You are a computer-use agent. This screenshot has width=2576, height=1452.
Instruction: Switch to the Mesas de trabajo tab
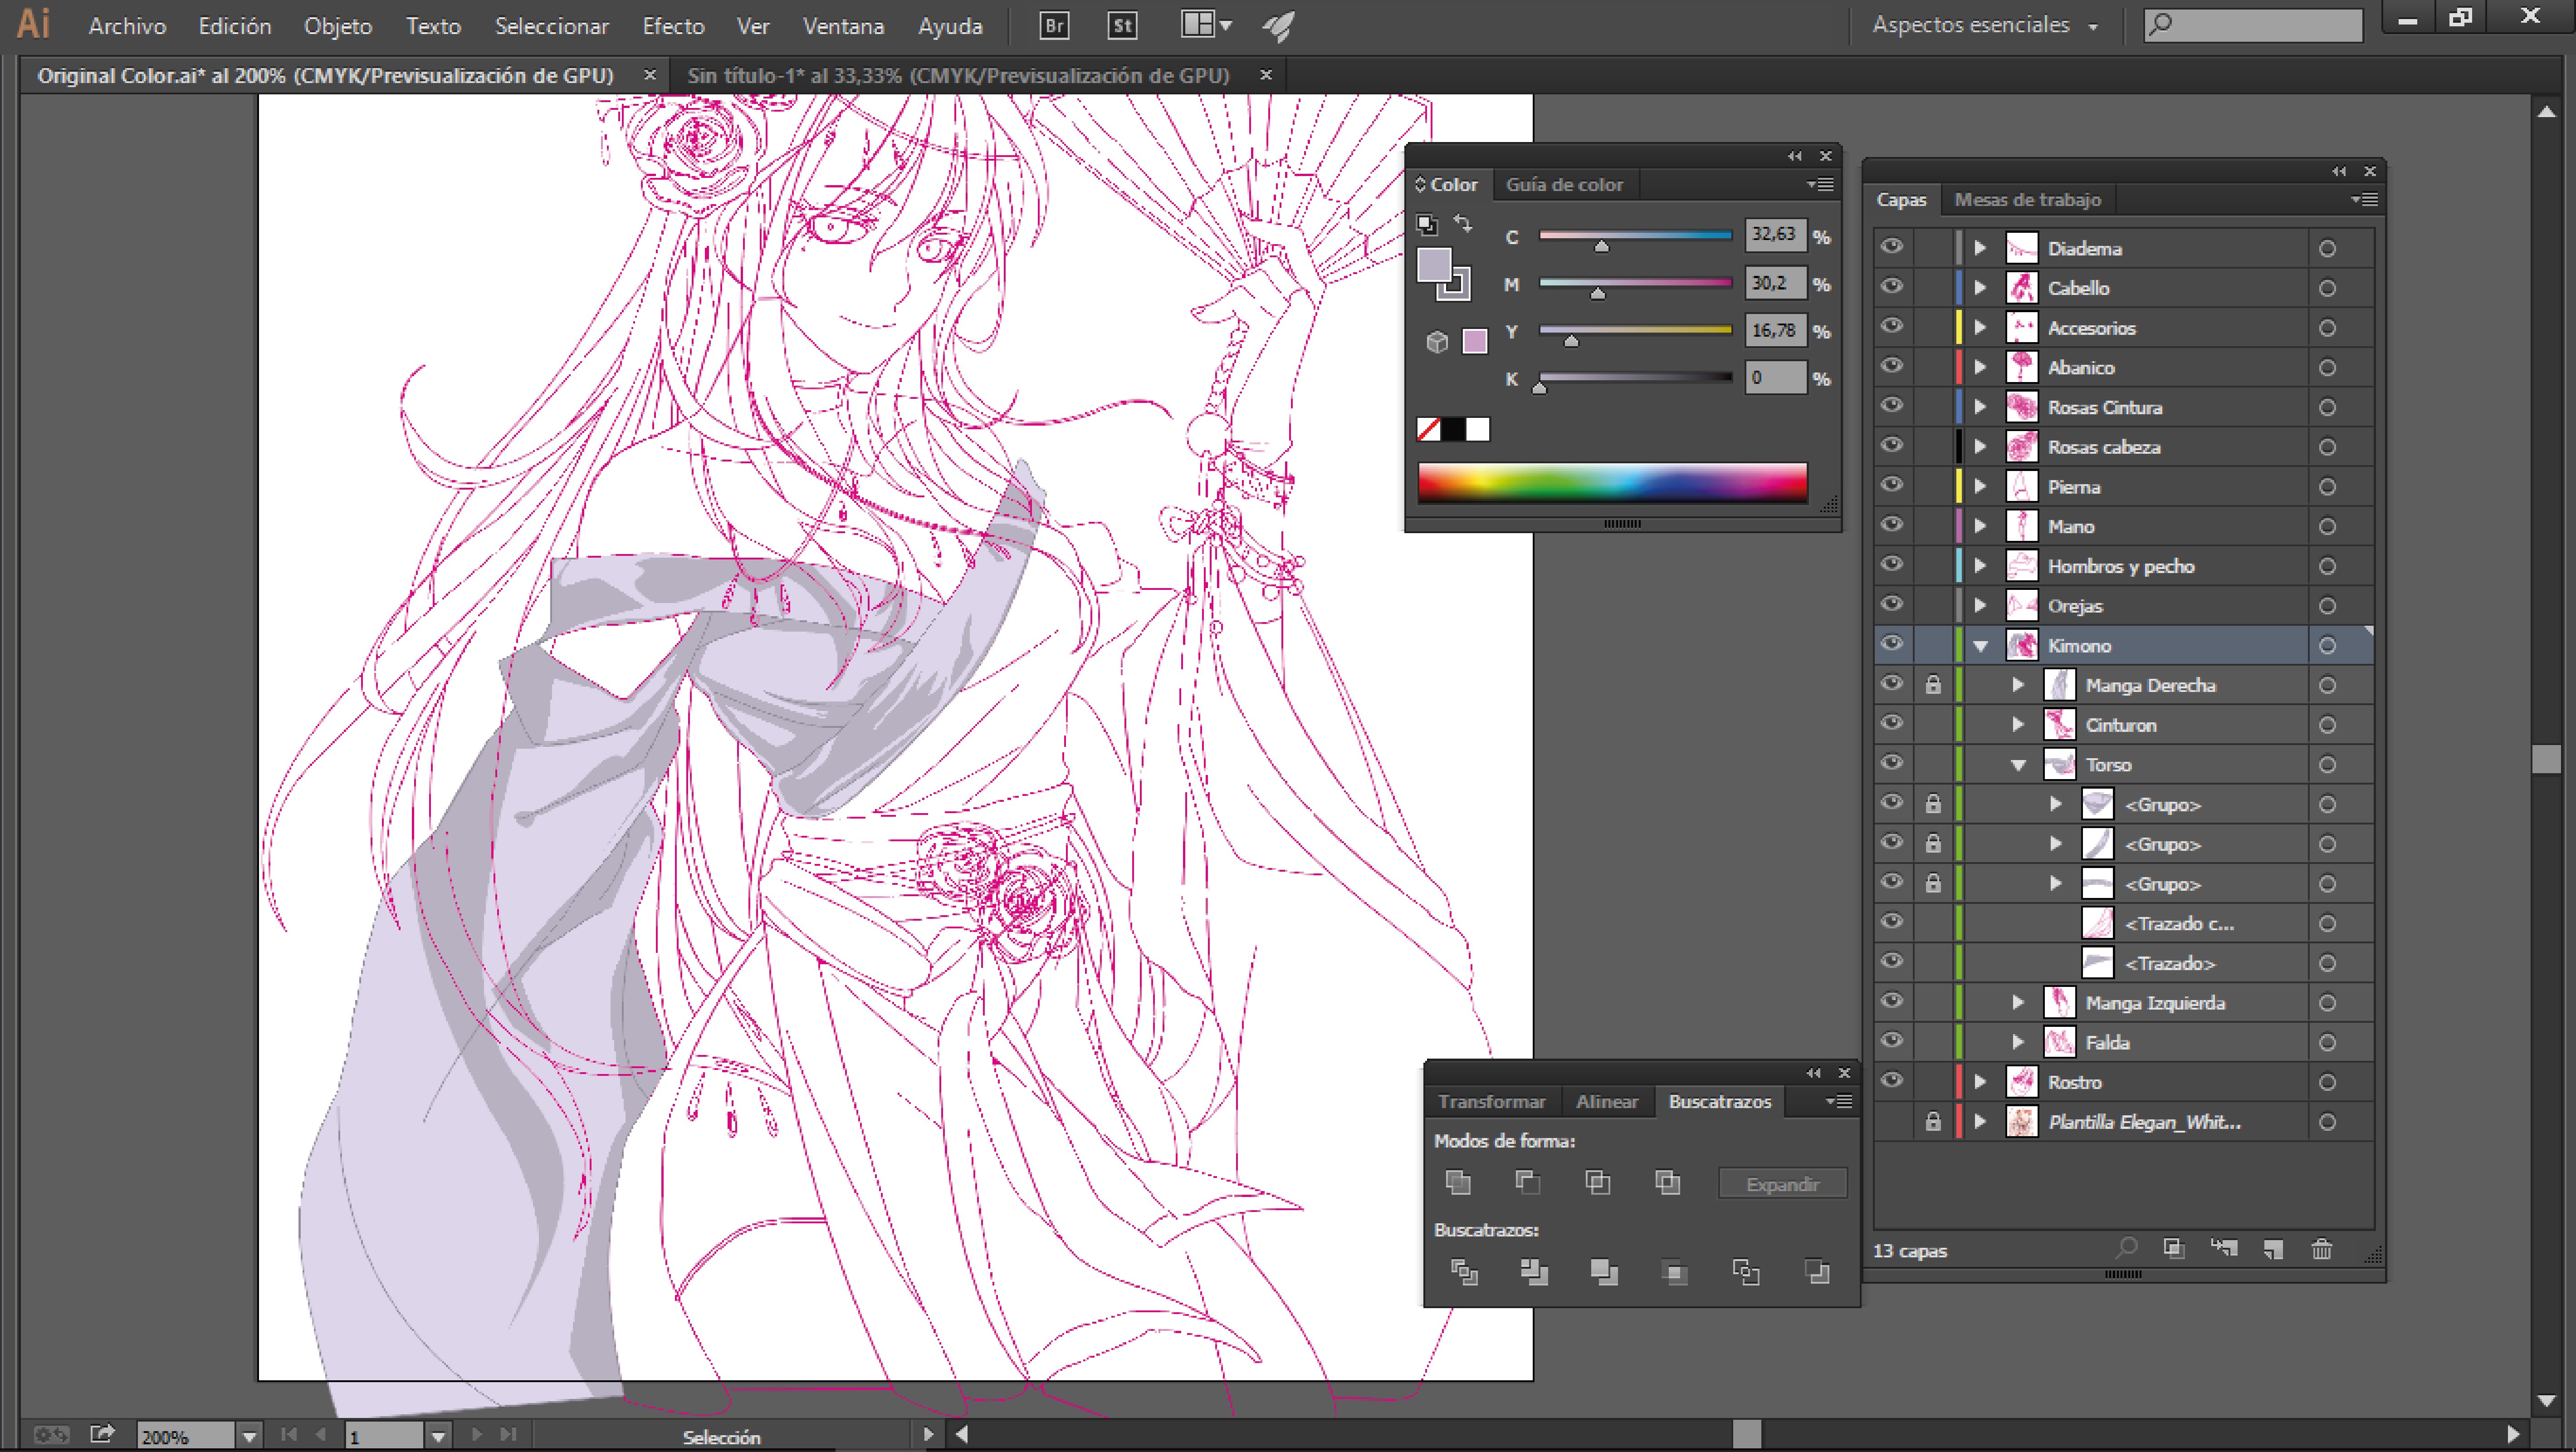(x=2027, y=199)
